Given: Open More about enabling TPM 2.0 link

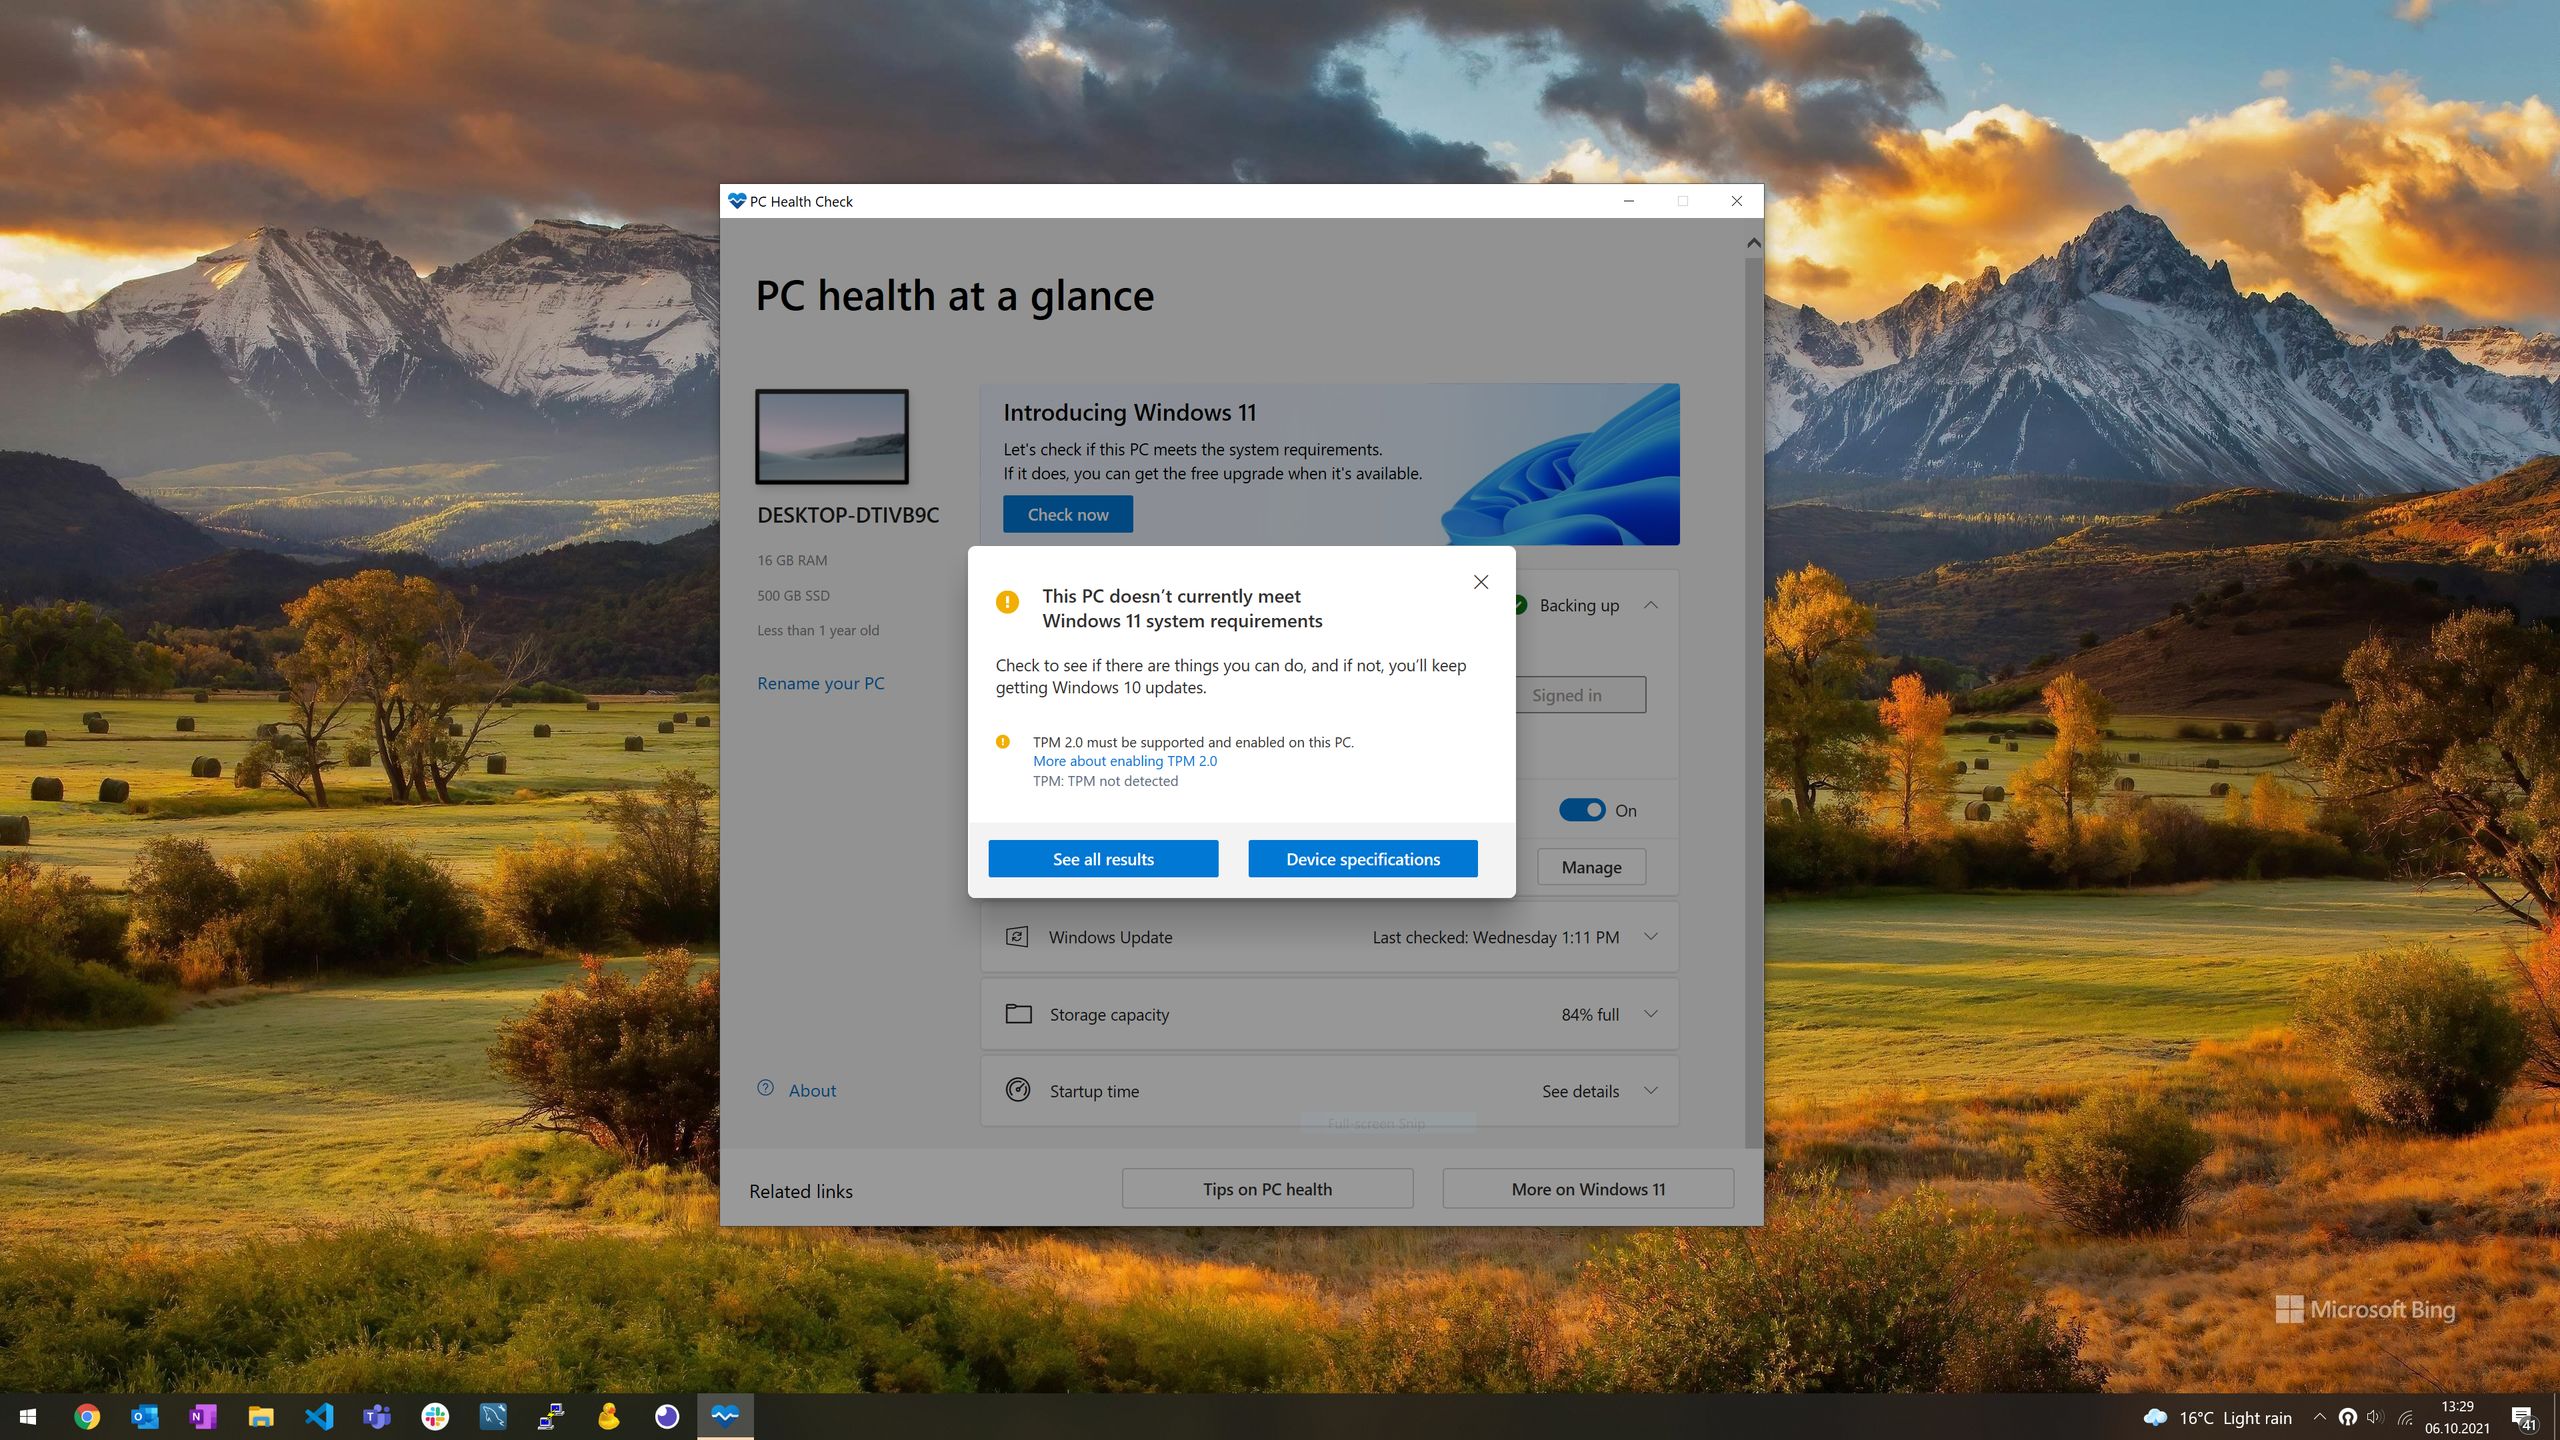Looking at the screenshot, I should click(x=1124, y=761).
